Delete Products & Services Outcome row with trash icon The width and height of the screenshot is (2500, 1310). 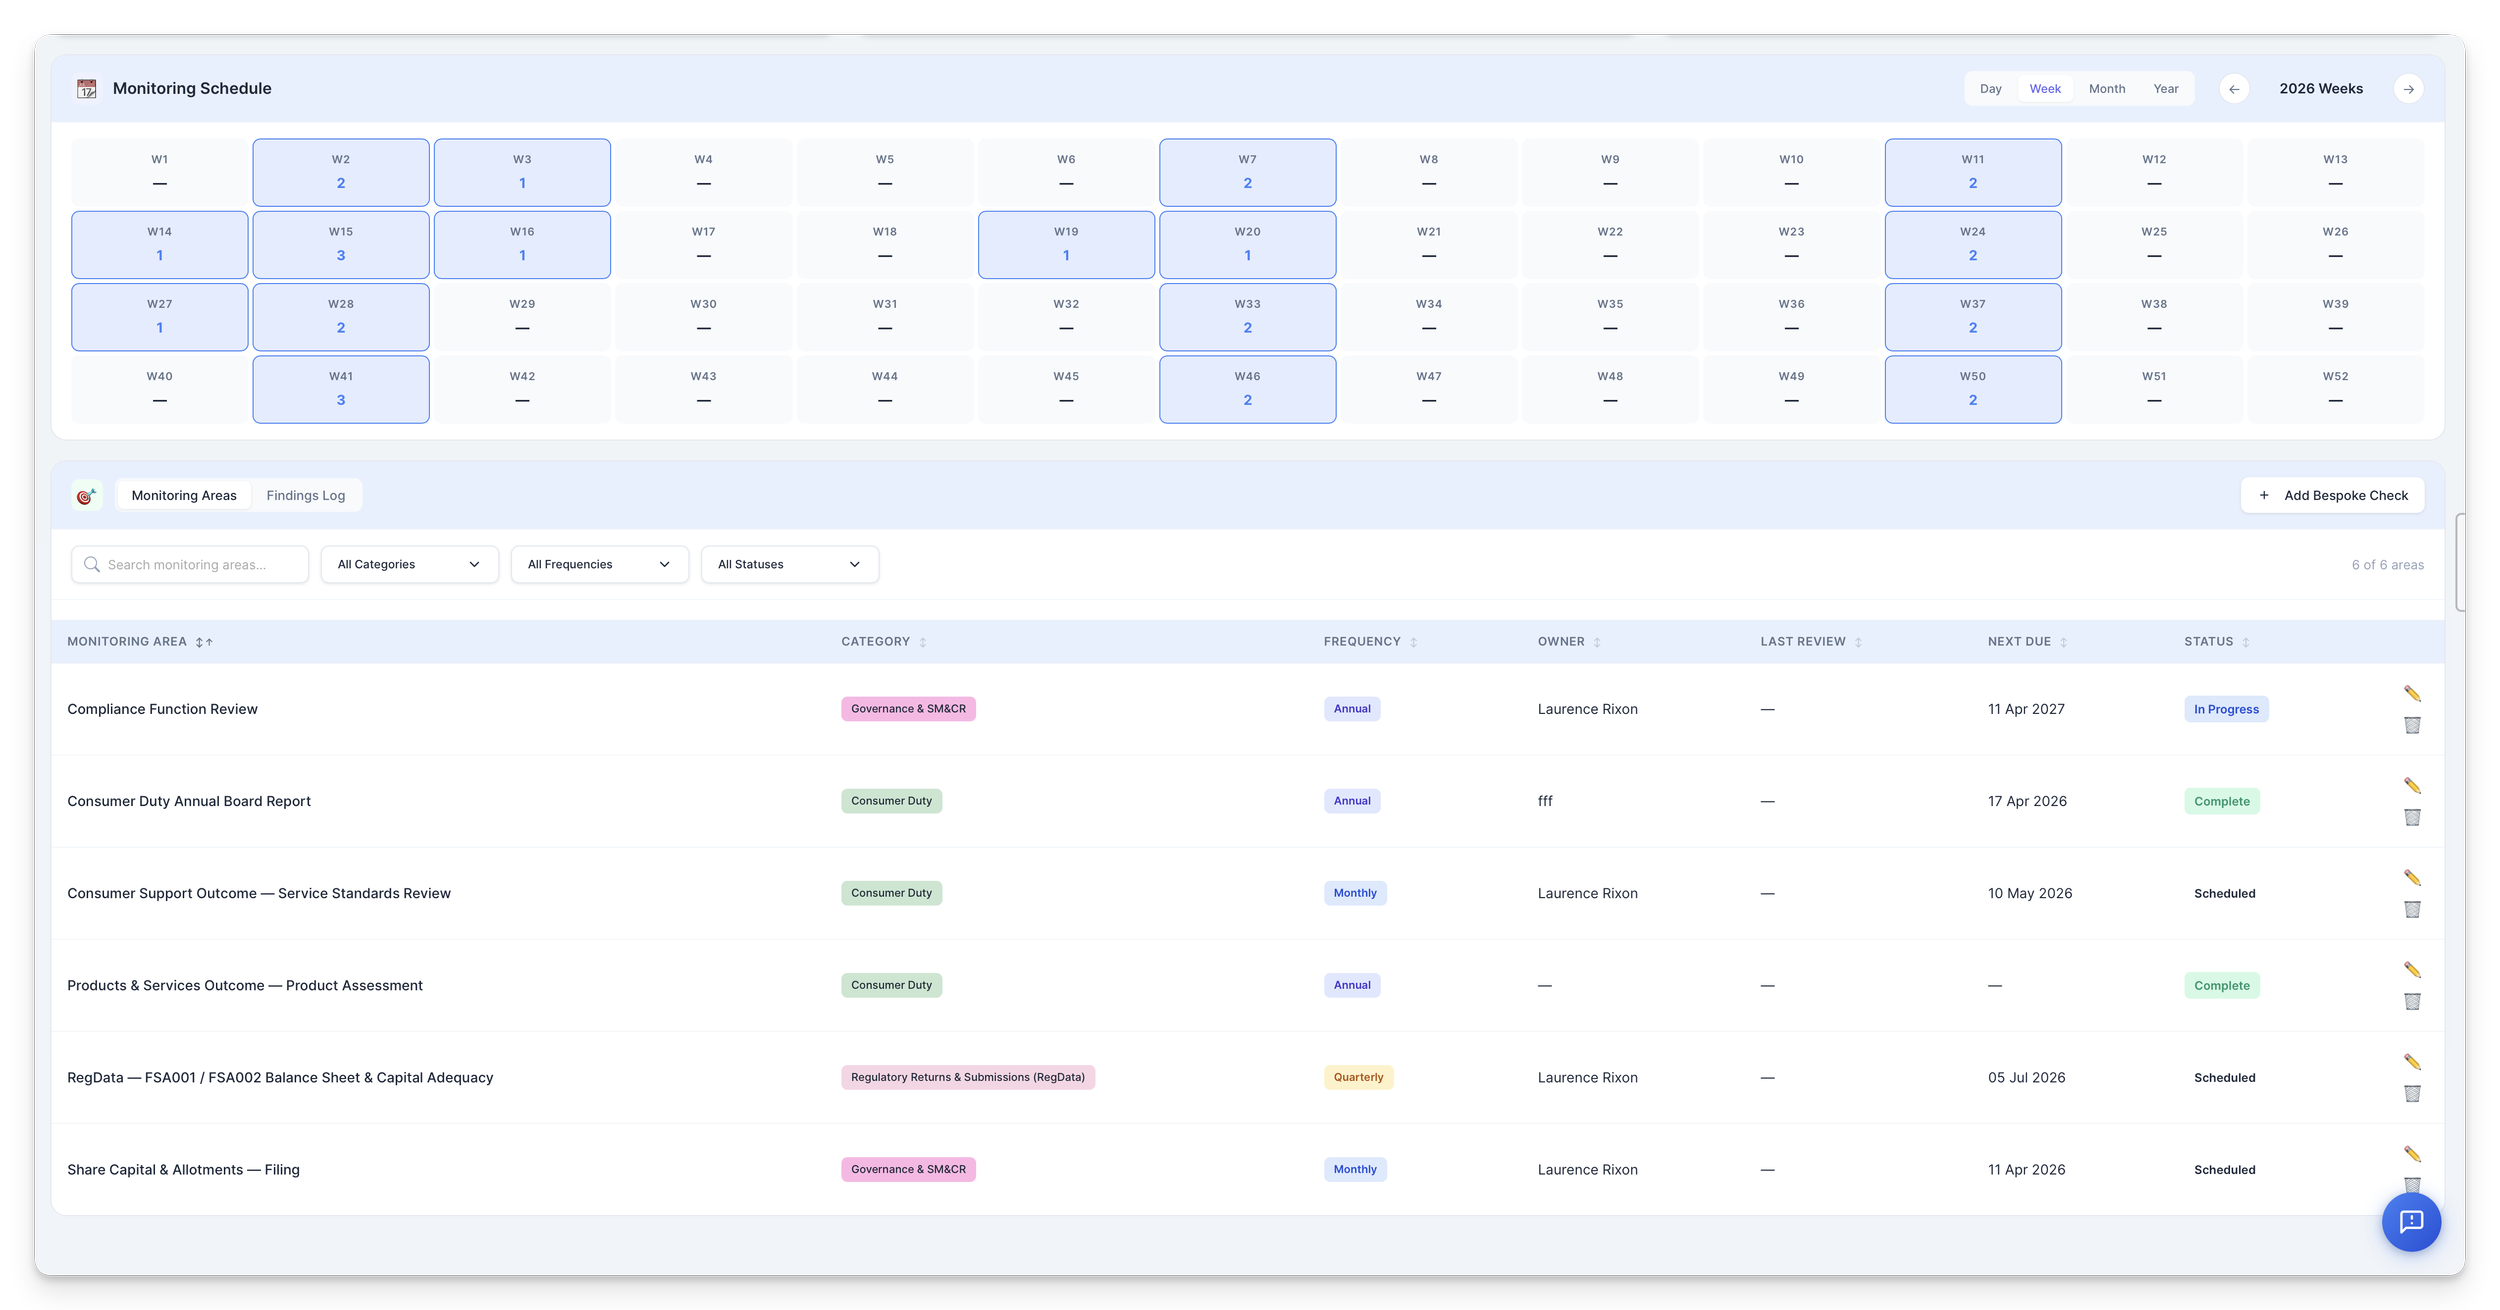pyautogui.click(x=2411, y=1001)
